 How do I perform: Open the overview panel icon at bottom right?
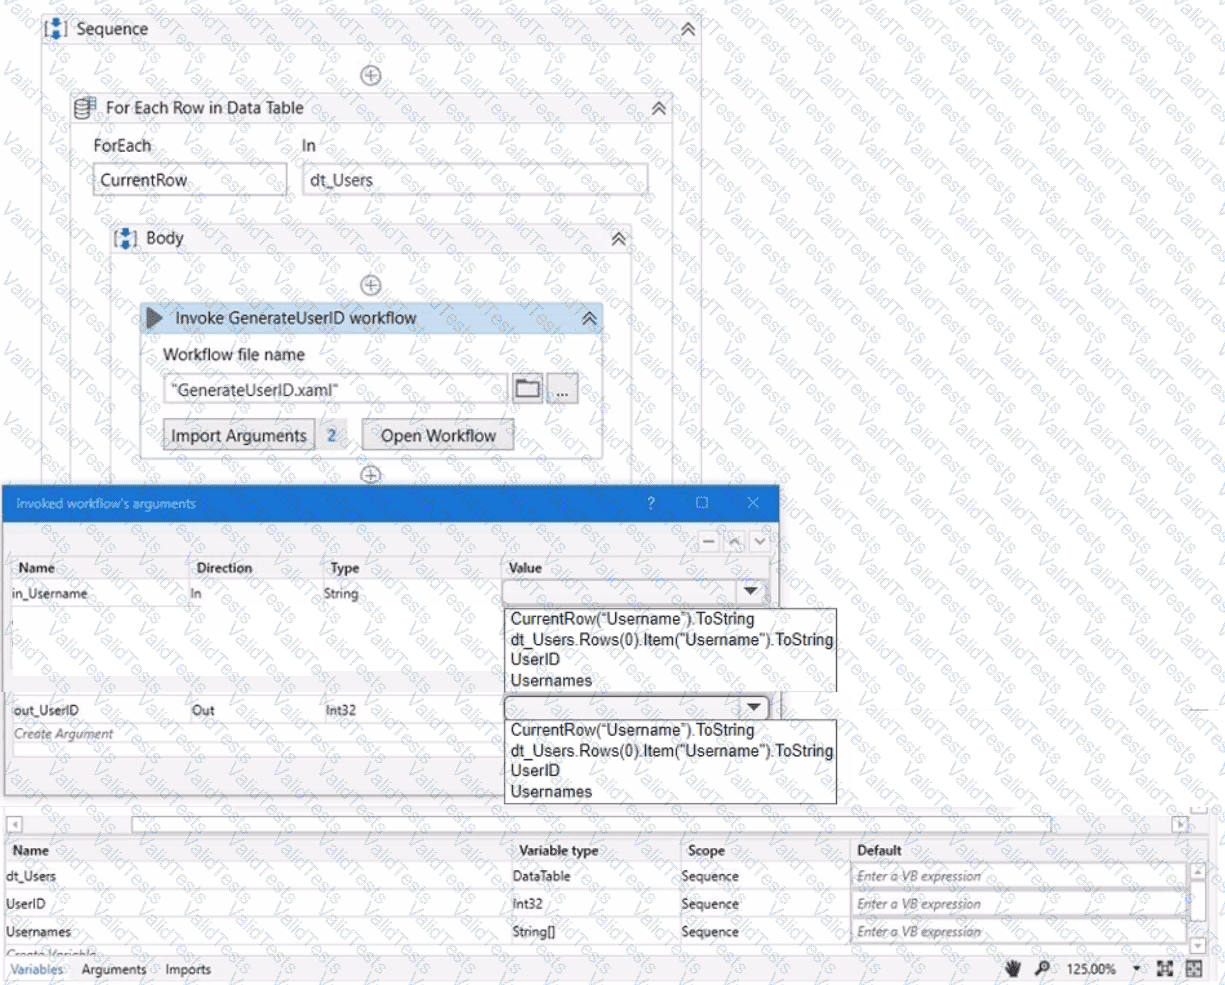1194,968
